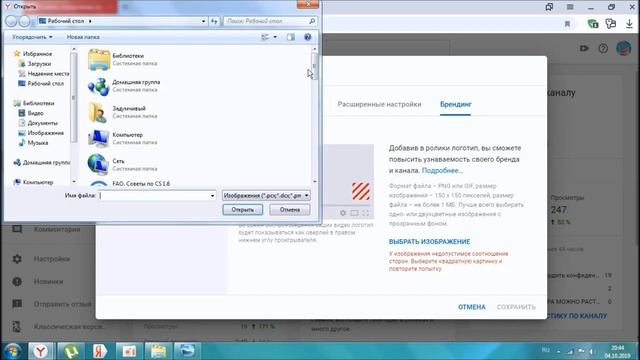This screenshot has width=640, height=360.
Task: Select Изображения under Библиотеки
Action: (41, 133)
